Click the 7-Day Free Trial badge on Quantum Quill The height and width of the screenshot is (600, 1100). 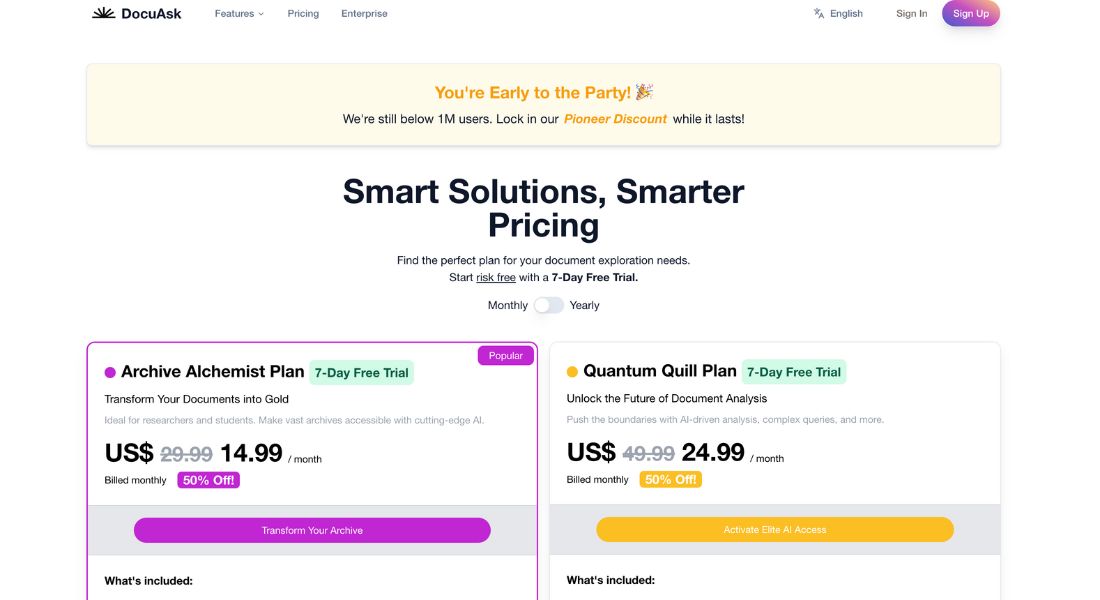click(x=792, y=371)
